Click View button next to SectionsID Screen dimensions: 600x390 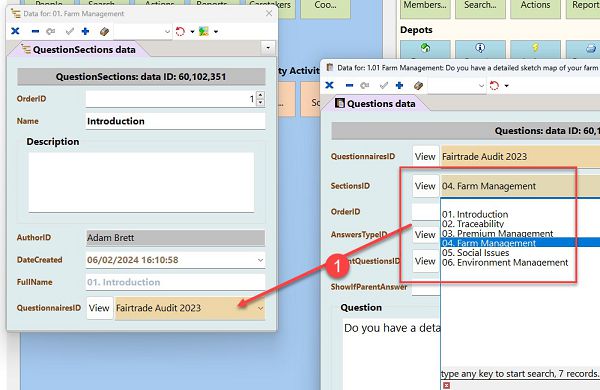click(x=425, y=186)
